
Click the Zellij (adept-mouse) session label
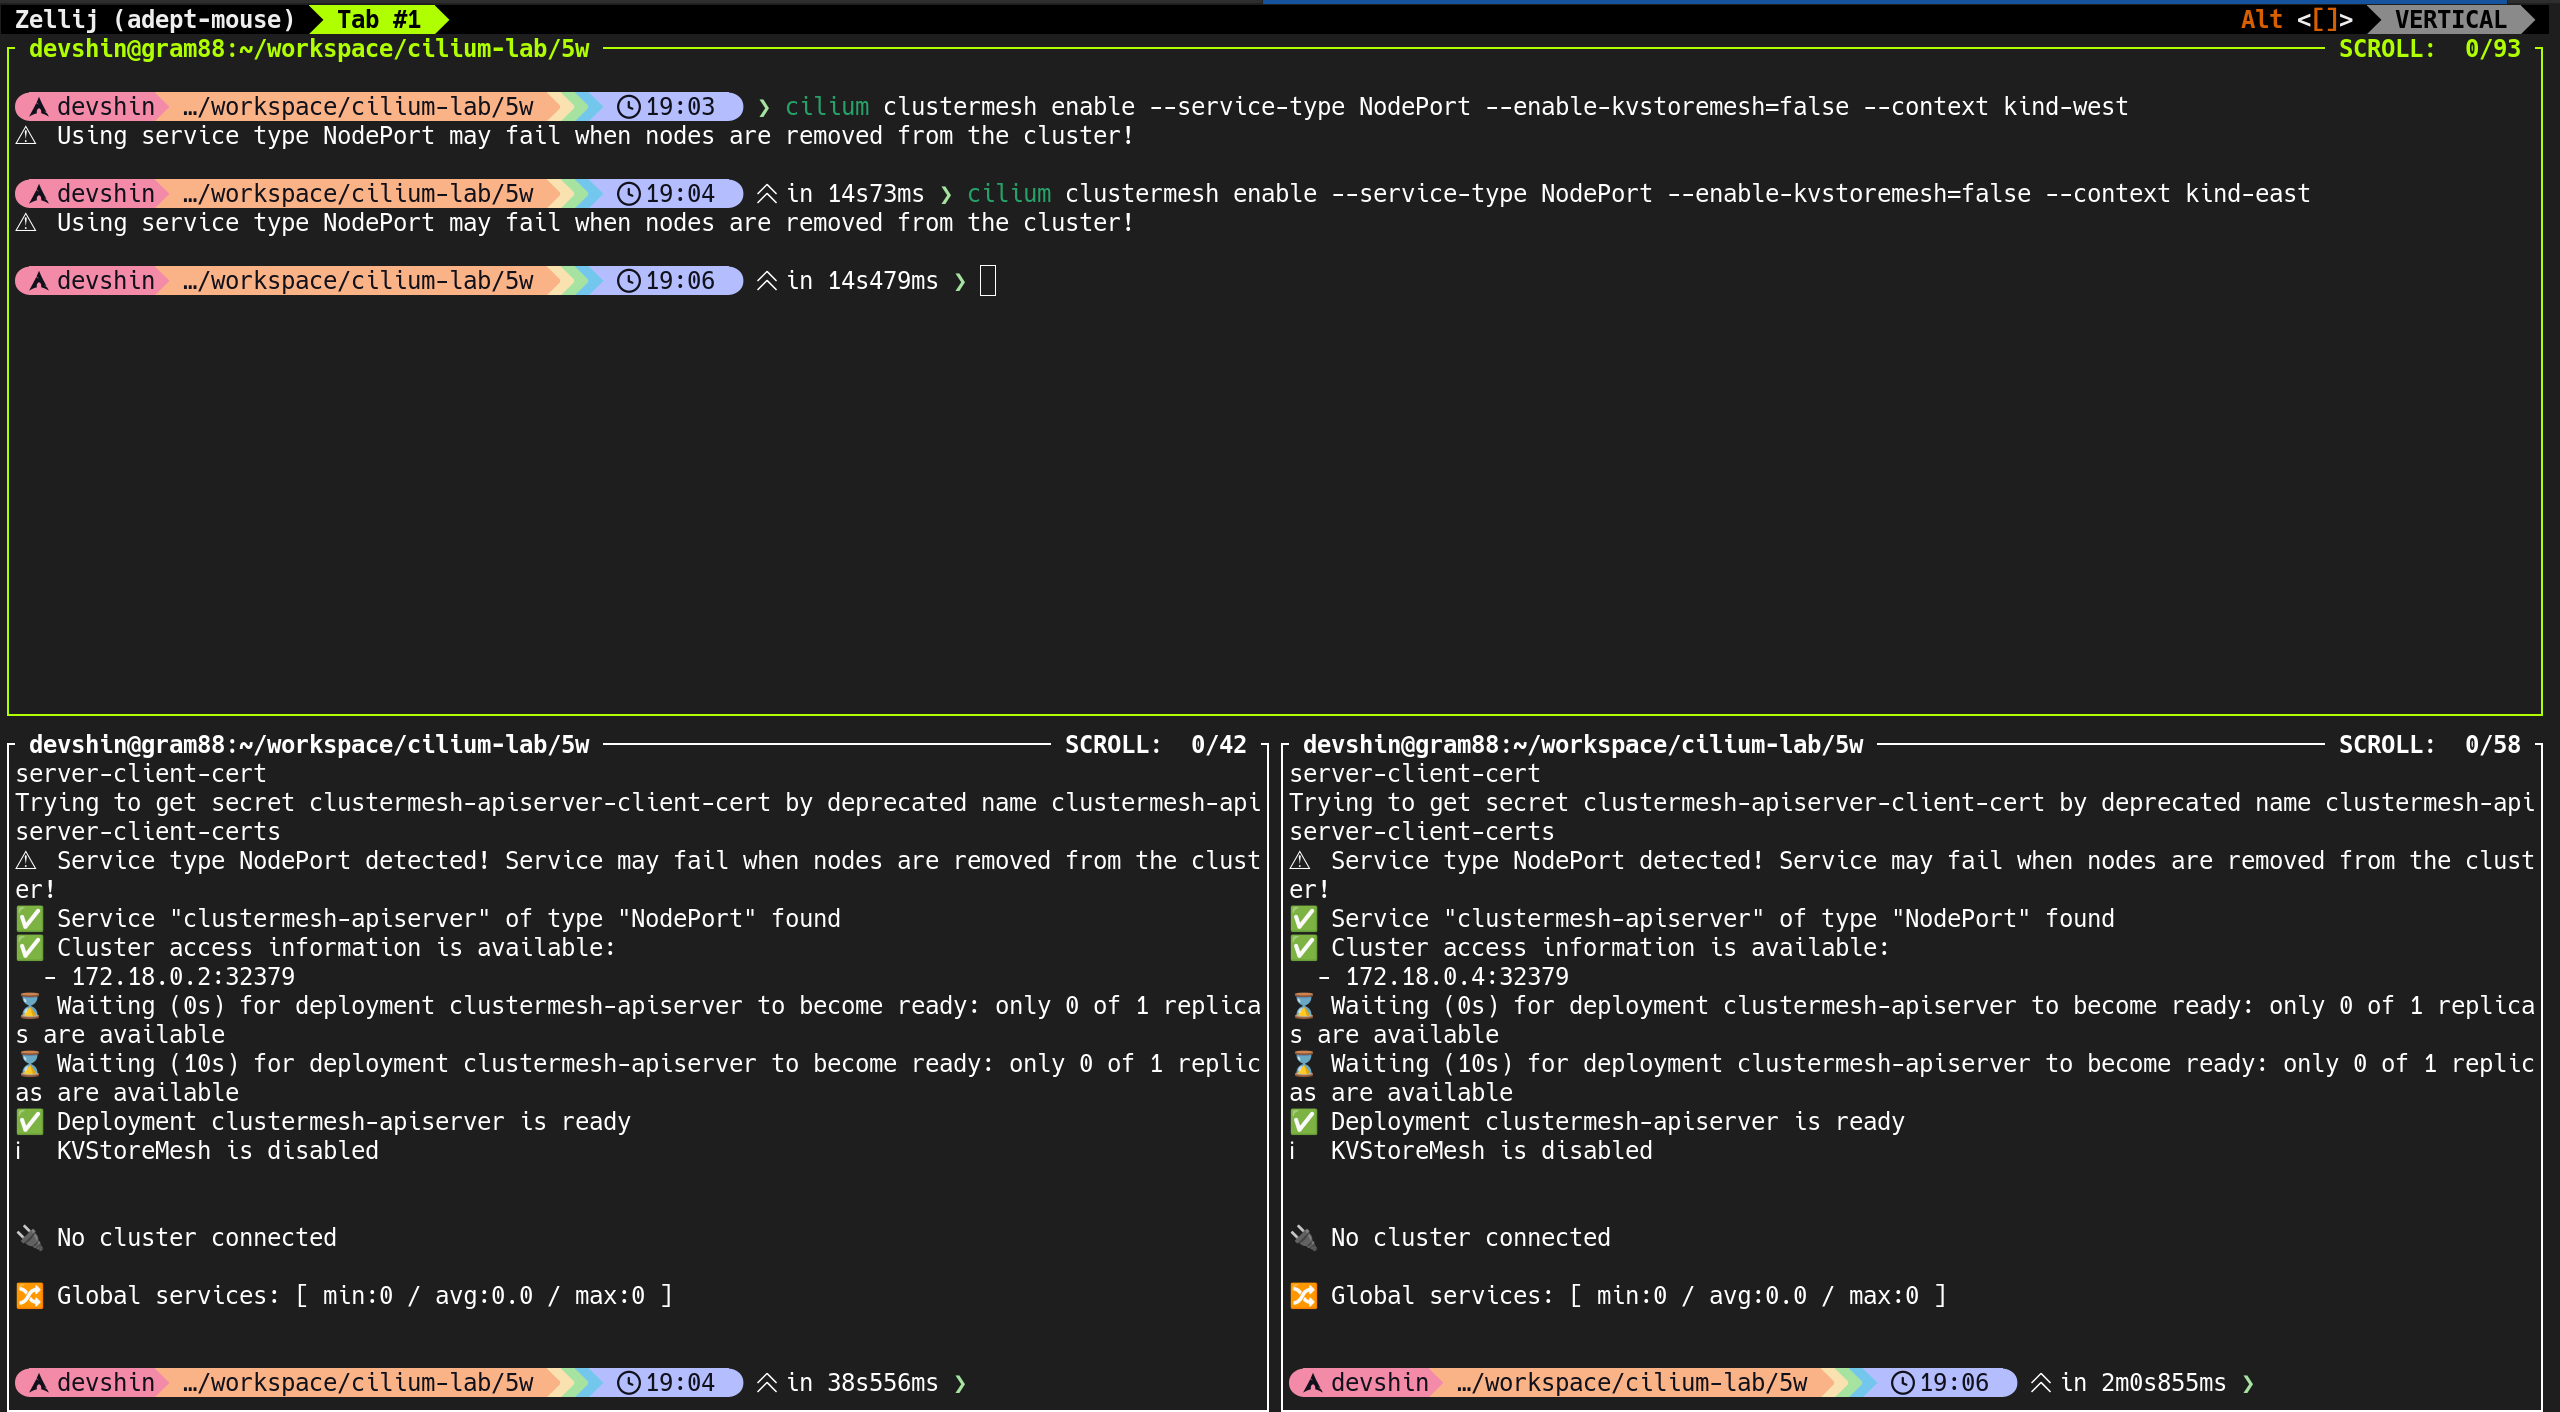(x=155, y=19)
